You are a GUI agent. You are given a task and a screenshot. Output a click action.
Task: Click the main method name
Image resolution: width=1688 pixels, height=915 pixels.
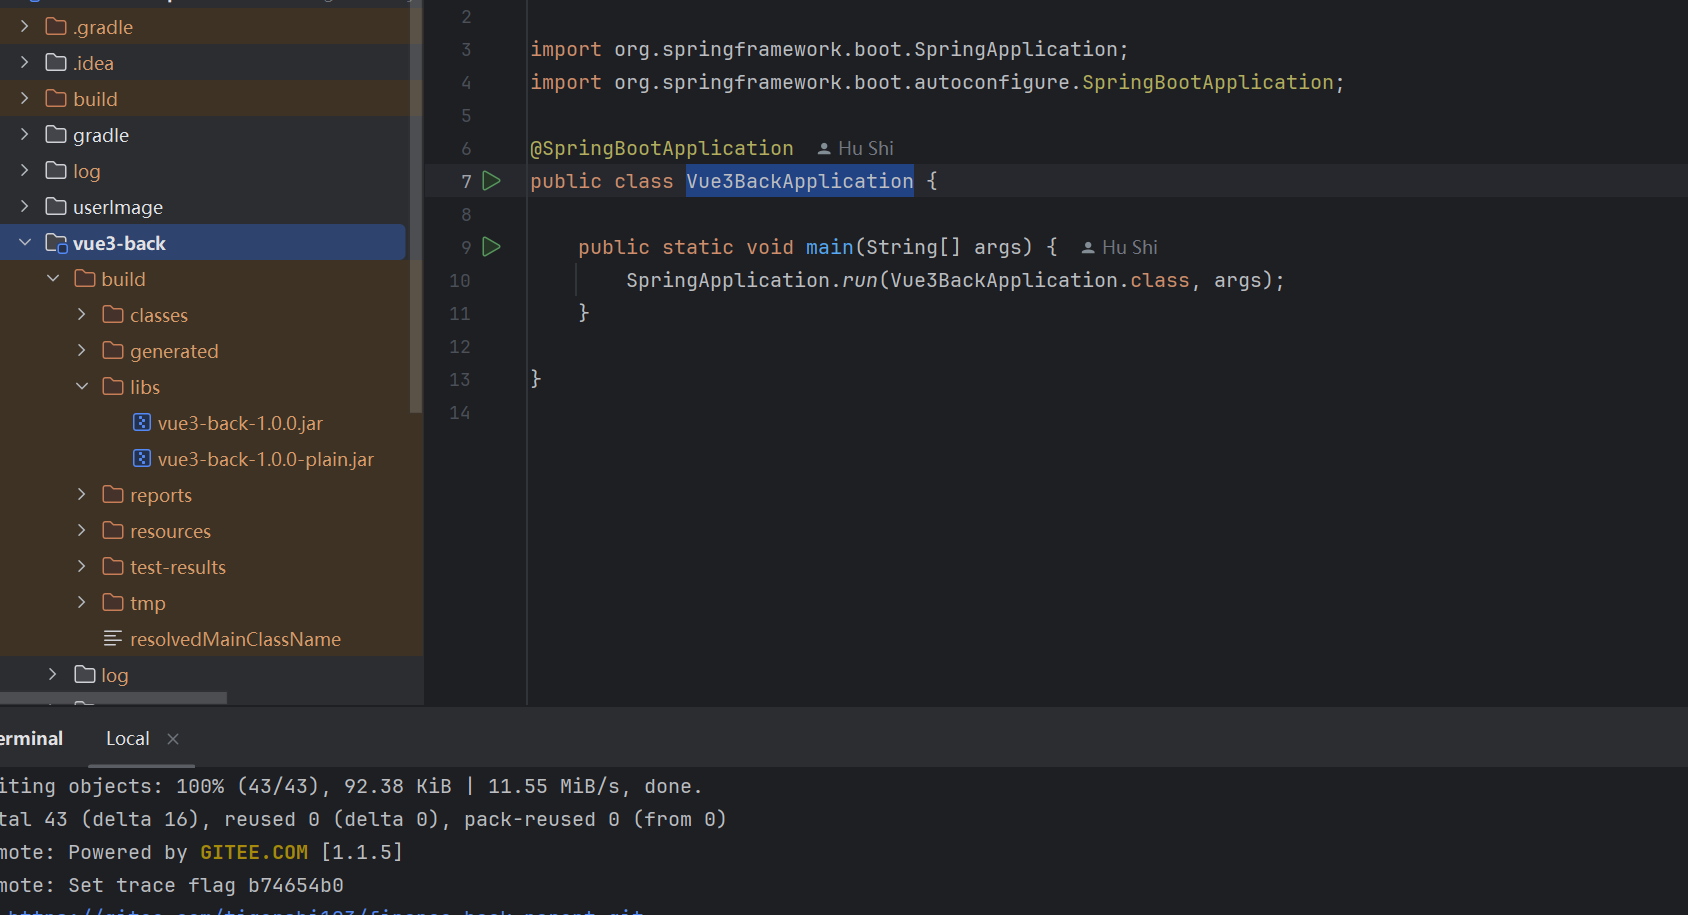click(830, 247)
